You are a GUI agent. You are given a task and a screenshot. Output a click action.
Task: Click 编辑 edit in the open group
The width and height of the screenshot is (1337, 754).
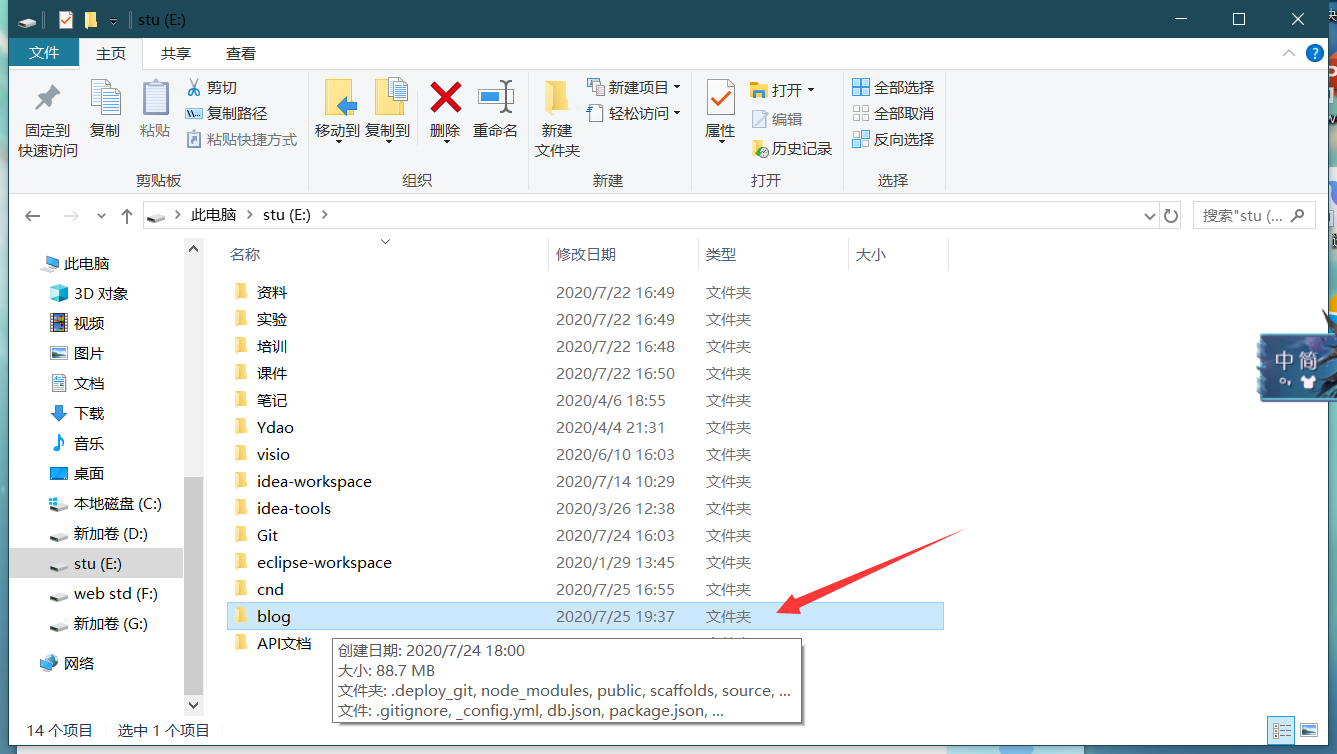click(776, 119)
